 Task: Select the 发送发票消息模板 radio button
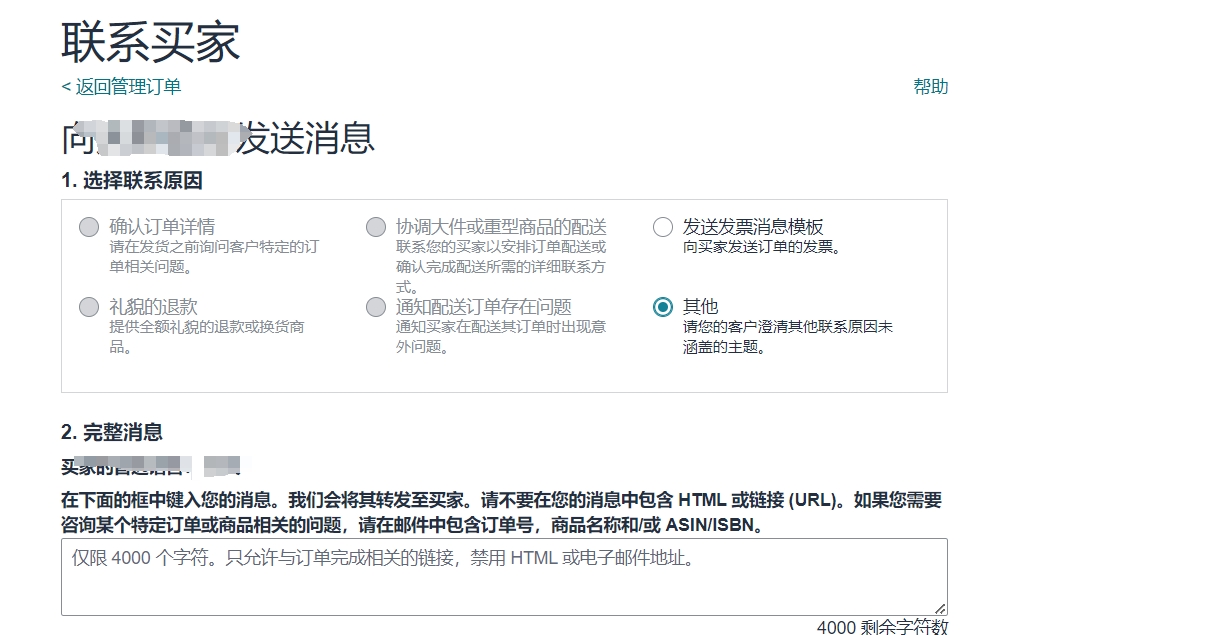click(x=662, y=227)
